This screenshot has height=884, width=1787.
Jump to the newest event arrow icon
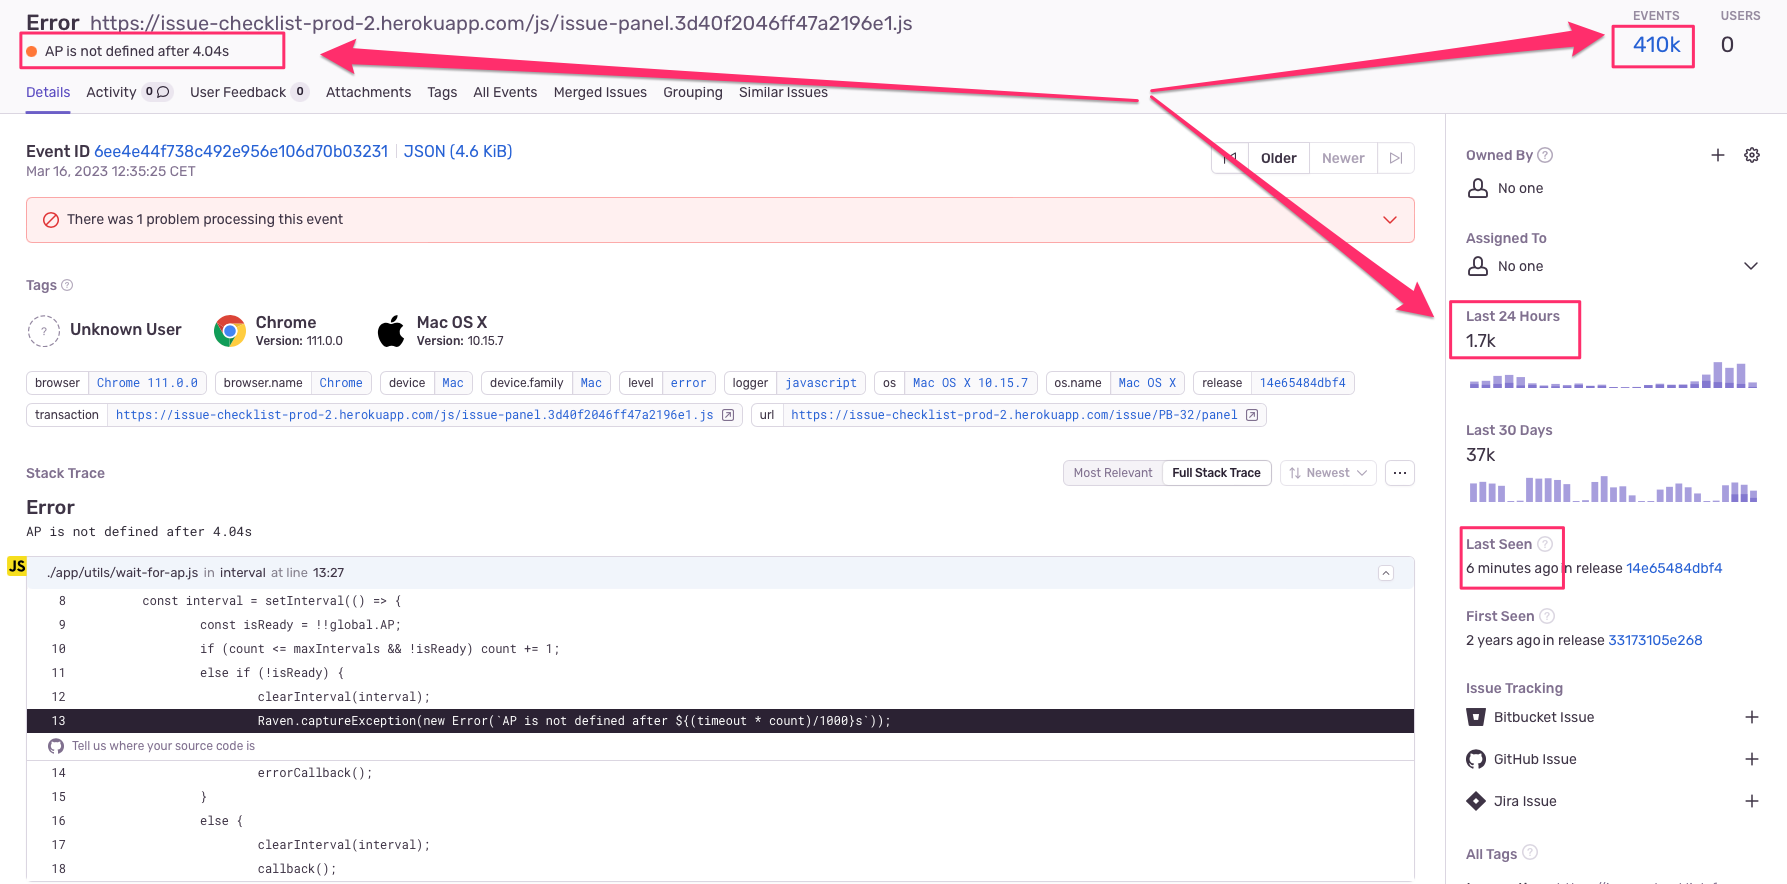tap(1396, 158)
